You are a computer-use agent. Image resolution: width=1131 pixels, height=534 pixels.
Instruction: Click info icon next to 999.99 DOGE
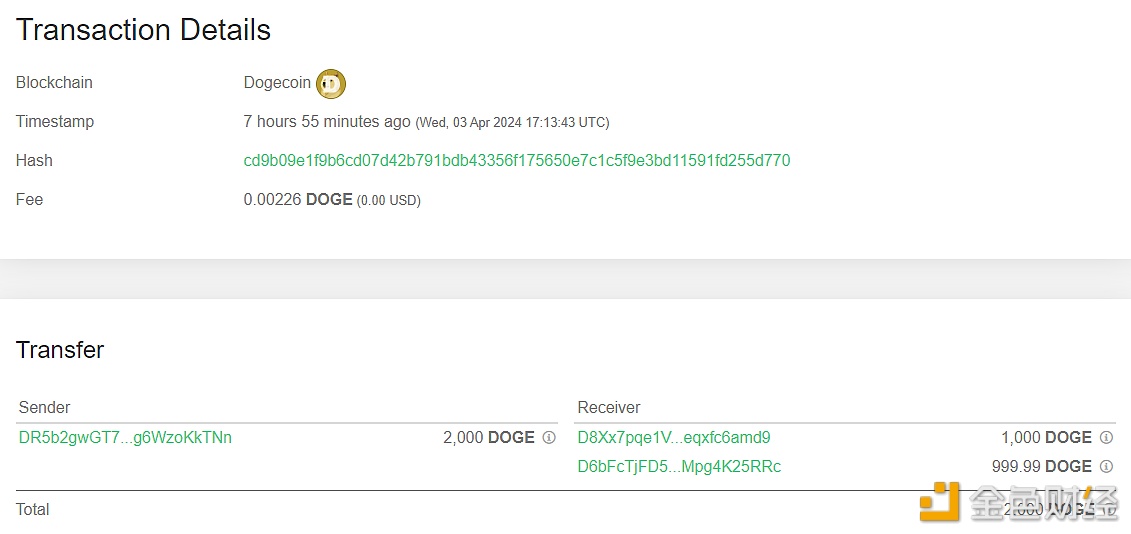click(1106, 467)
